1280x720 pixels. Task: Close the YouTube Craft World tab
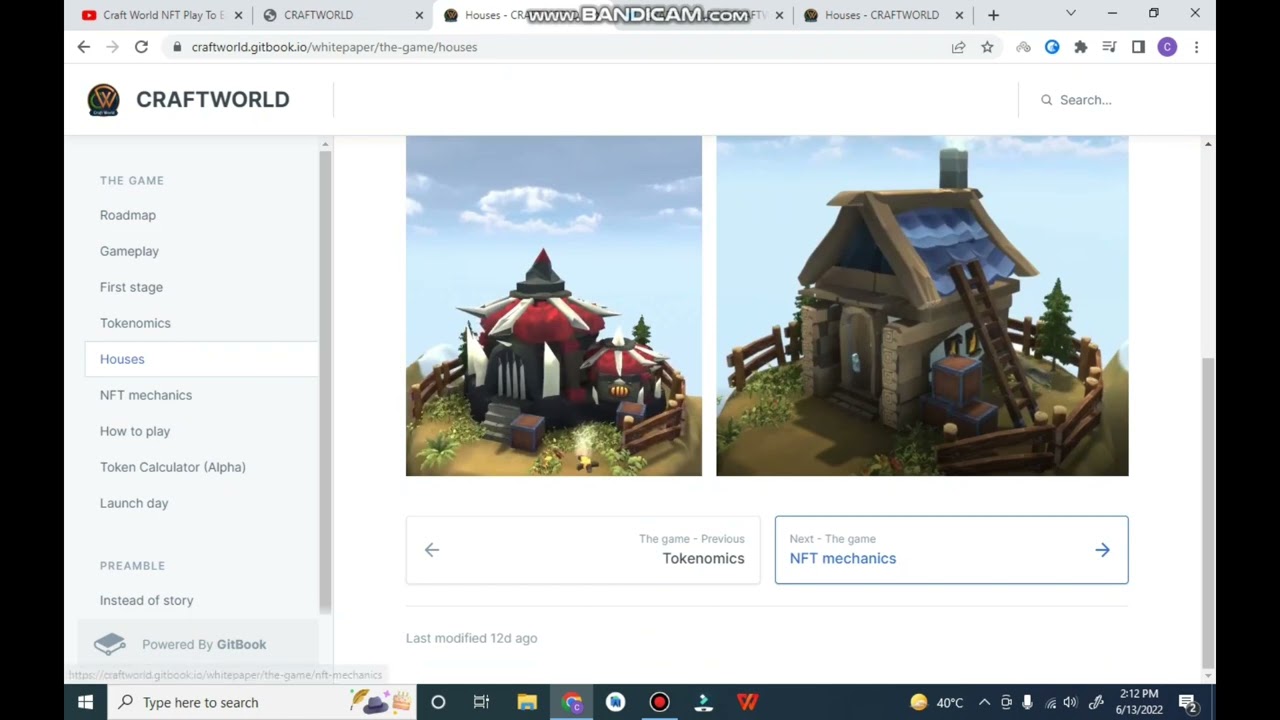(x=238, y=15)
